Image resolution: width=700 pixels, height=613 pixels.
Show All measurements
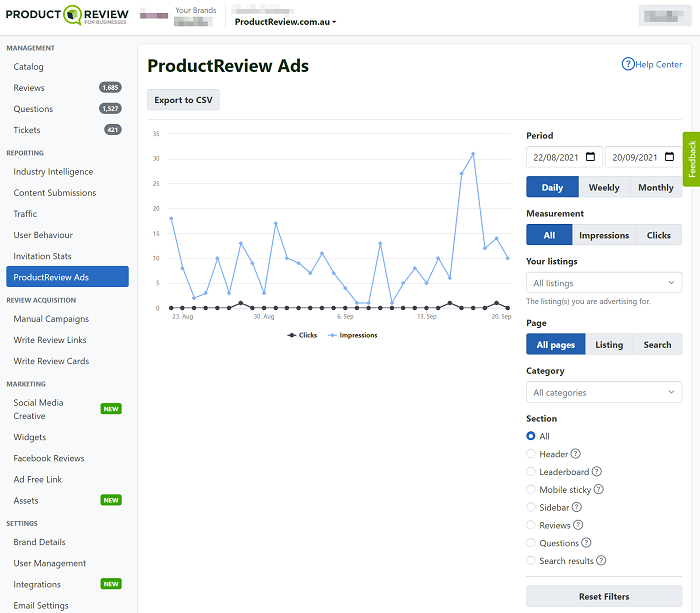549,235
